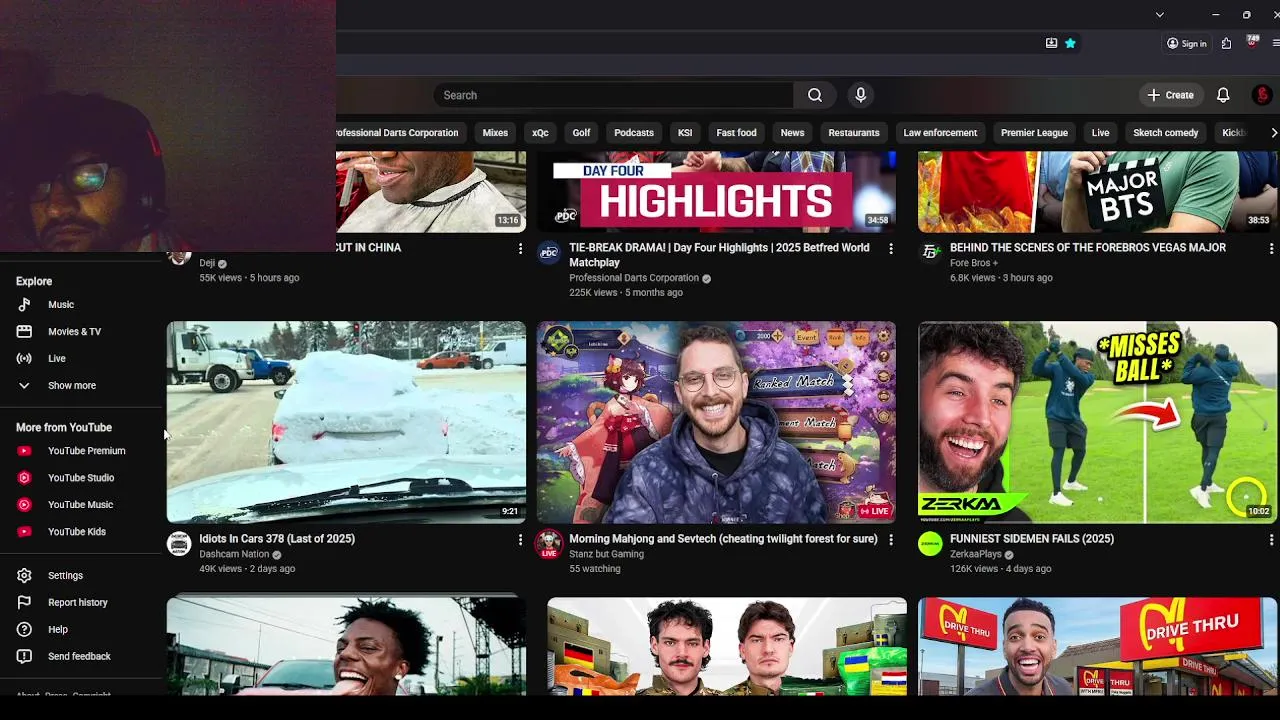Open options menu for ForeBros Vegas Major video
This screenshot has height=720, width=1280.
(1271, 249)
